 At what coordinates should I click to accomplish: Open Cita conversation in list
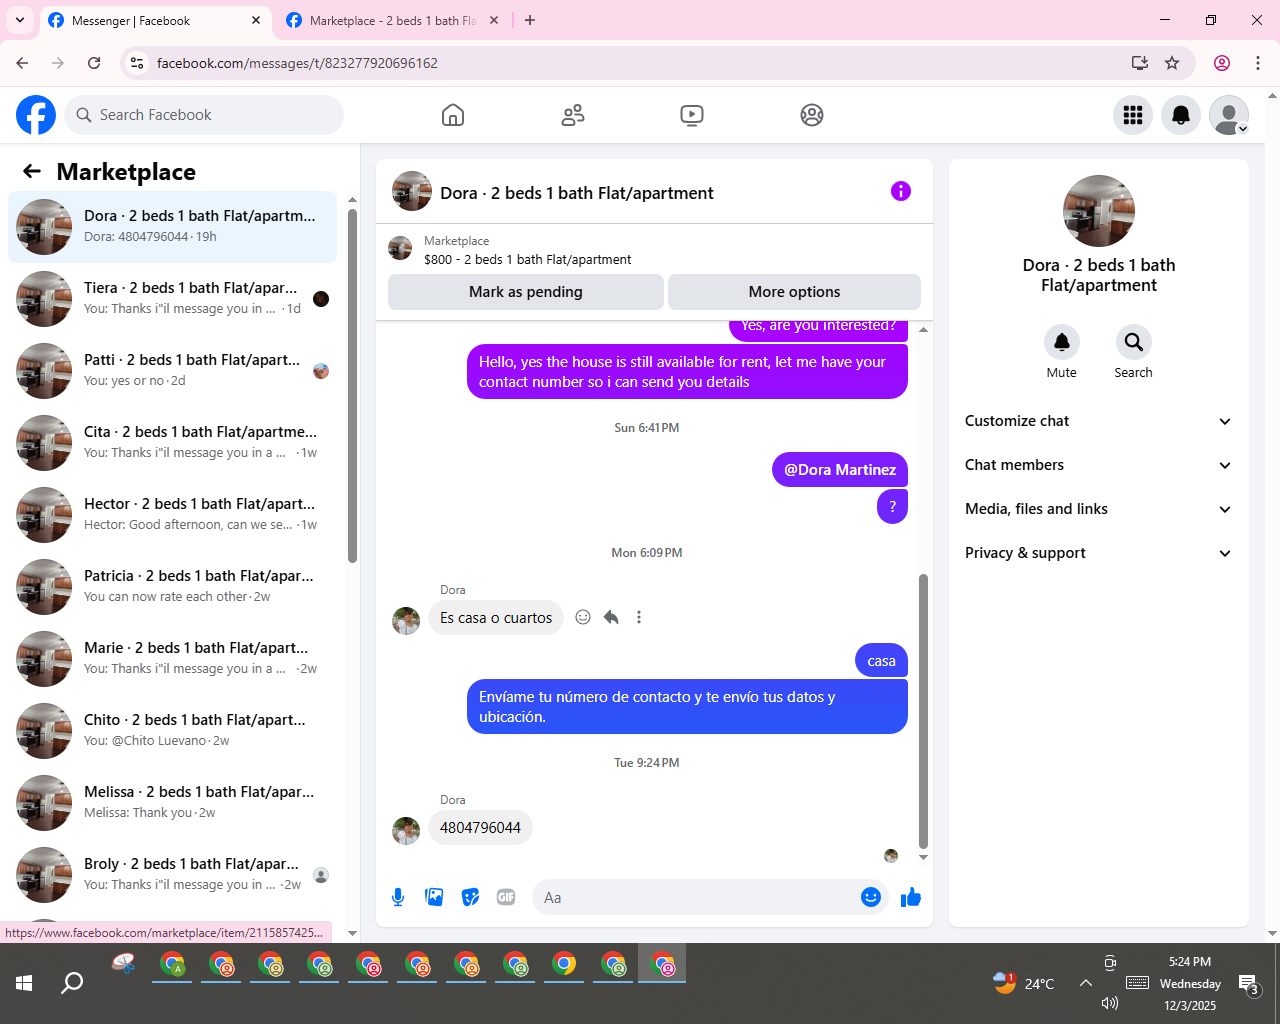pyautogui.click(x=172, y=443)
